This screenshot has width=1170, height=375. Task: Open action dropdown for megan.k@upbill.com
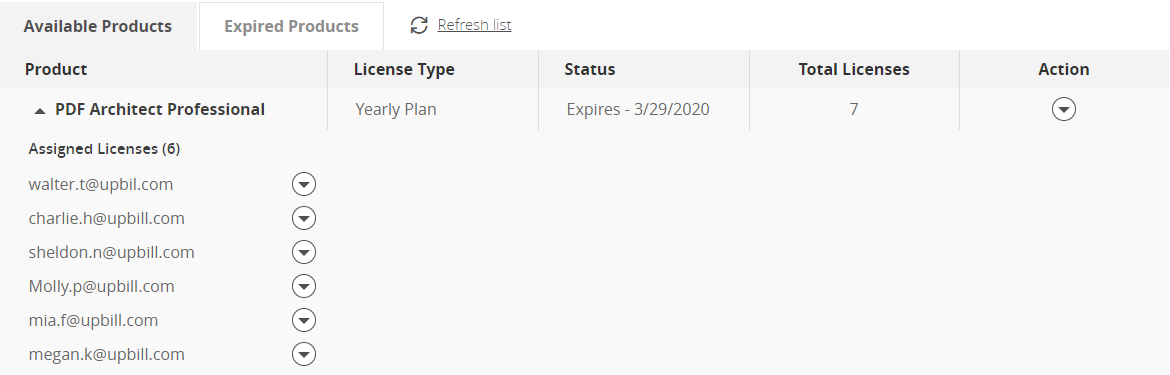(x=304, y=354)
